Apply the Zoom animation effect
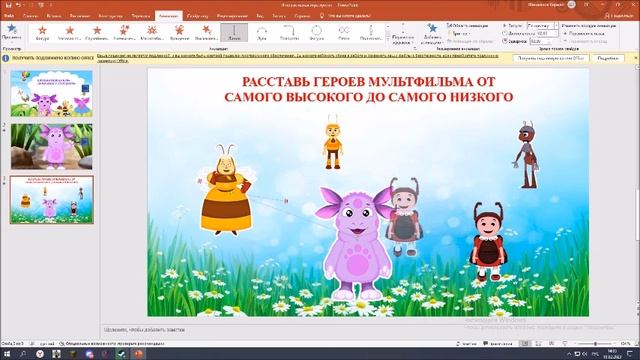This screenshot has height=360, width=640. (152, 33)
